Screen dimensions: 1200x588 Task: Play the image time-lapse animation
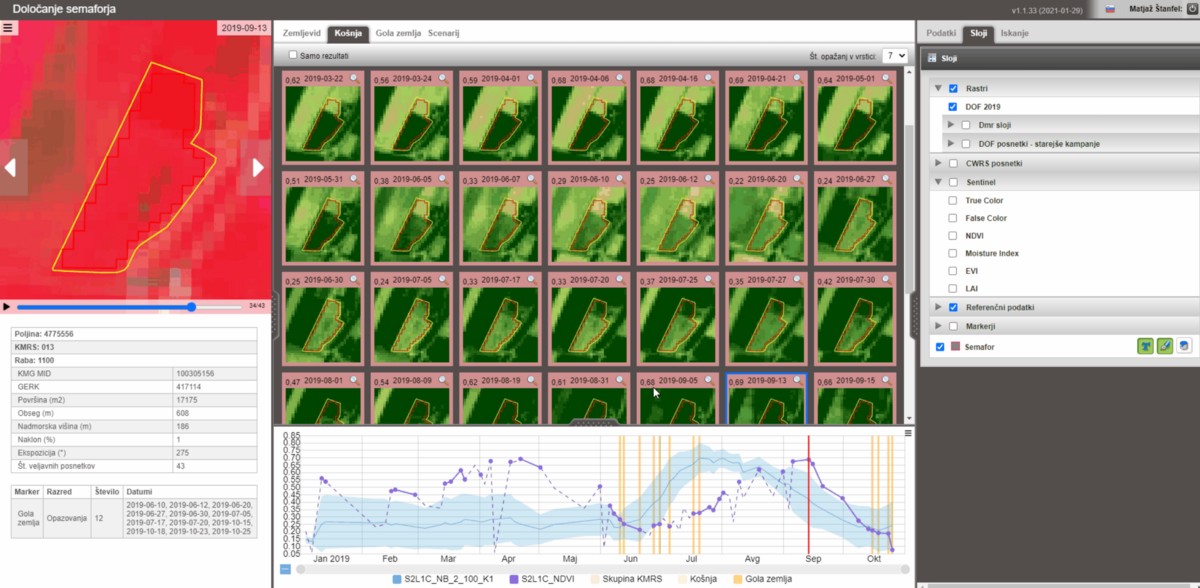pos(7,307)
